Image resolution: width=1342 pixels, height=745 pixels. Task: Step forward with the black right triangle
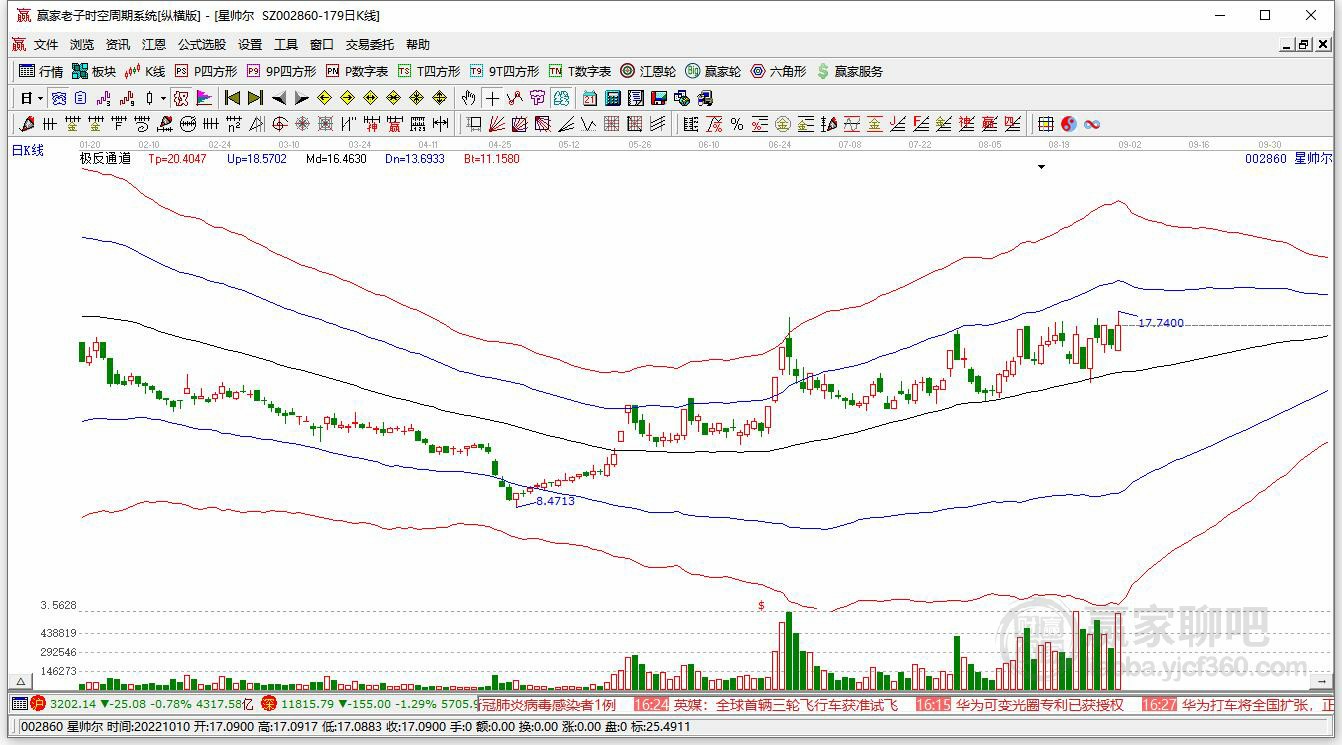[x=302, y=98]
